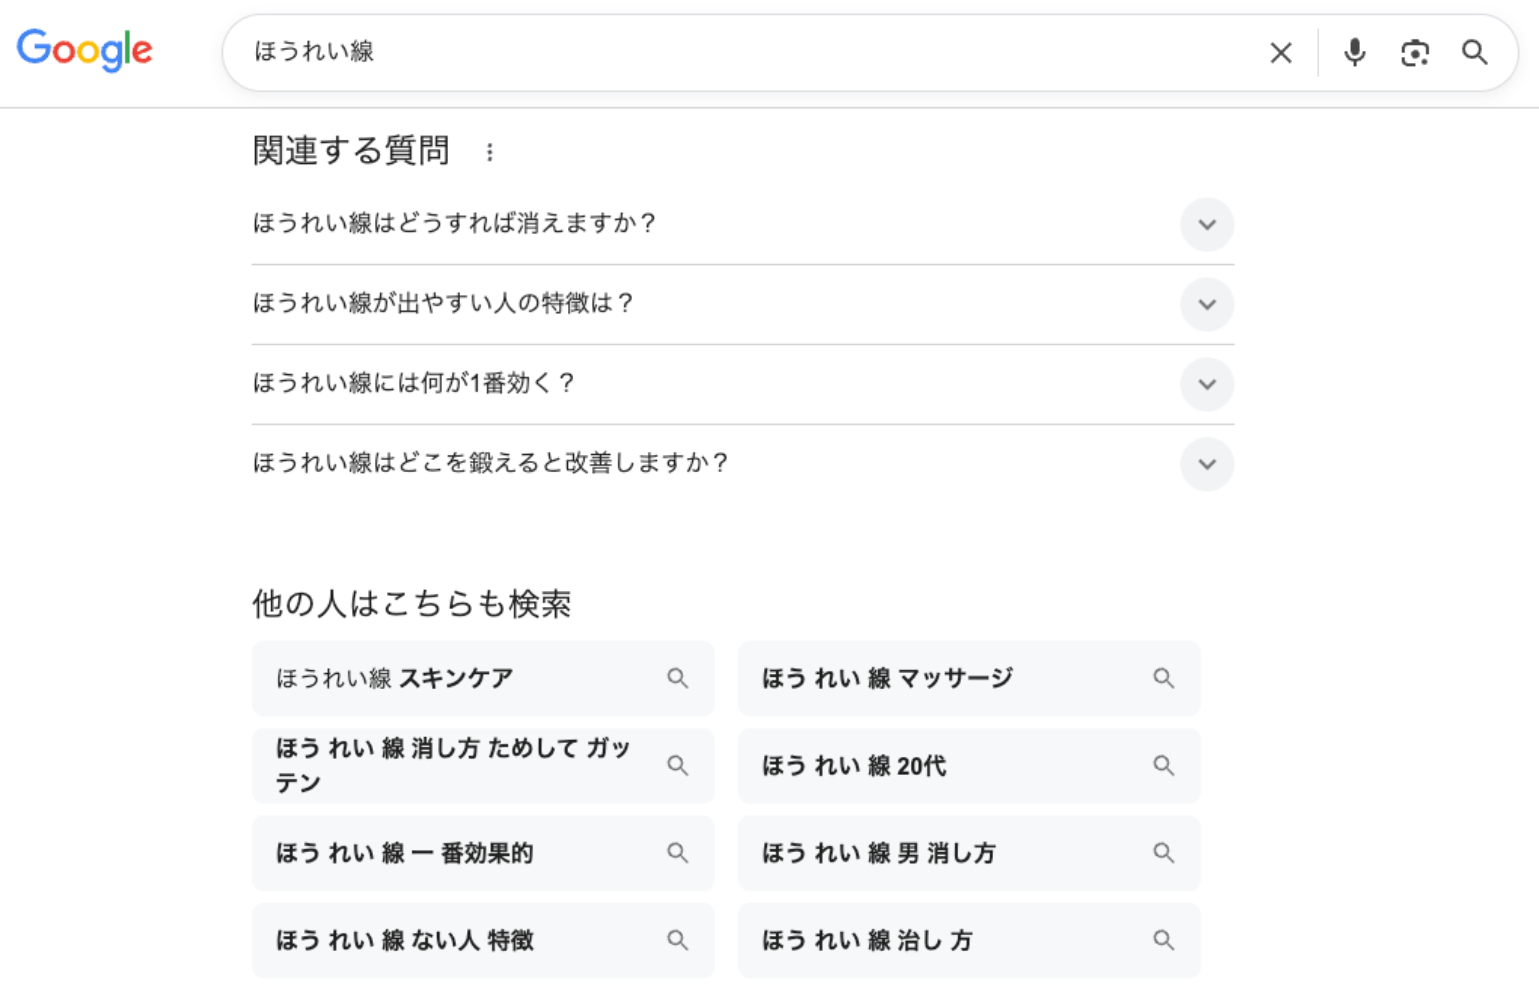Viewport: 1539px width, 1001px height.
Task: Click the Google logo
Action: click(85, 50)
